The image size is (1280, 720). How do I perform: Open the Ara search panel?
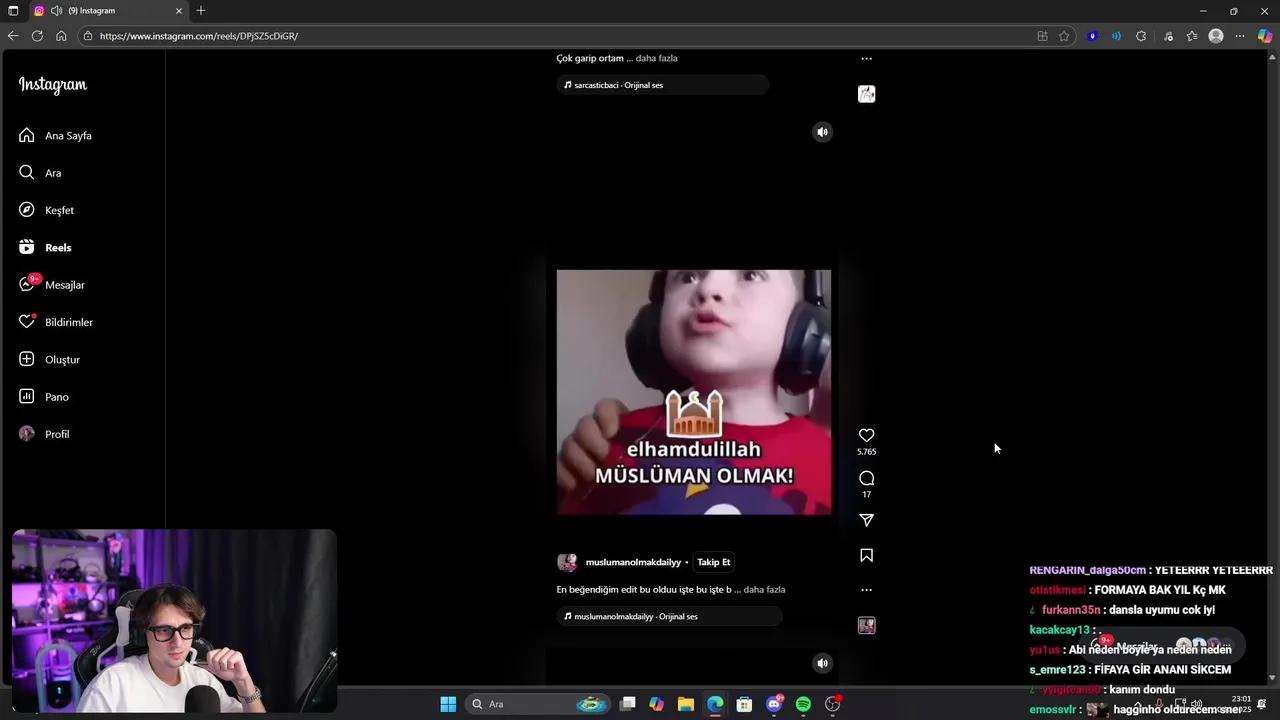[x=40, y=173]
